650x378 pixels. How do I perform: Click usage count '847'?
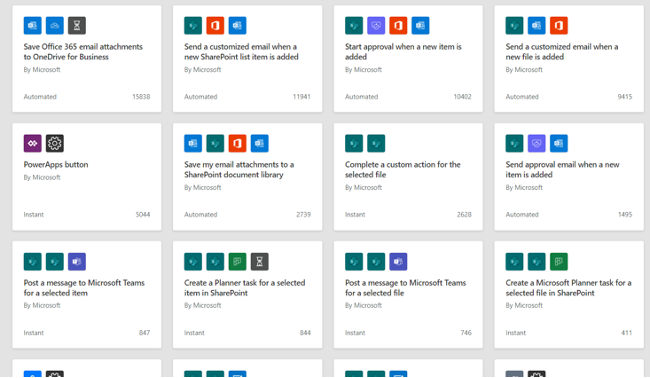coord(144,333)
